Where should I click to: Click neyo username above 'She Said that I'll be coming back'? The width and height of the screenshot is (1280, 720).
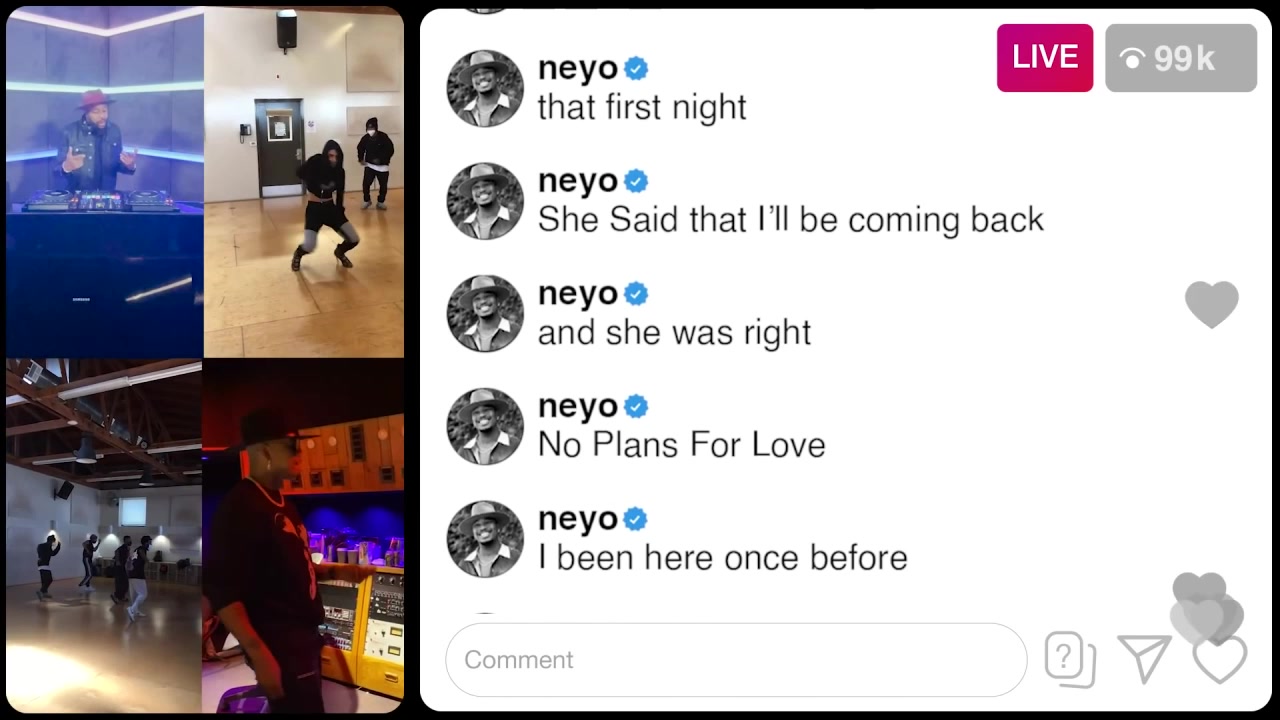pos(578,182)
